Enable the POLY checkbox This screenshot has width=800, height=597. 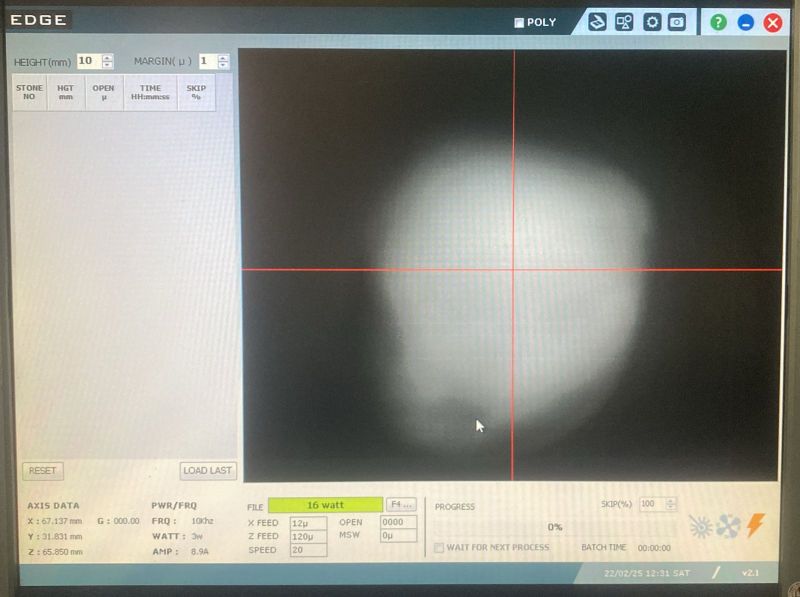[519, 23]
